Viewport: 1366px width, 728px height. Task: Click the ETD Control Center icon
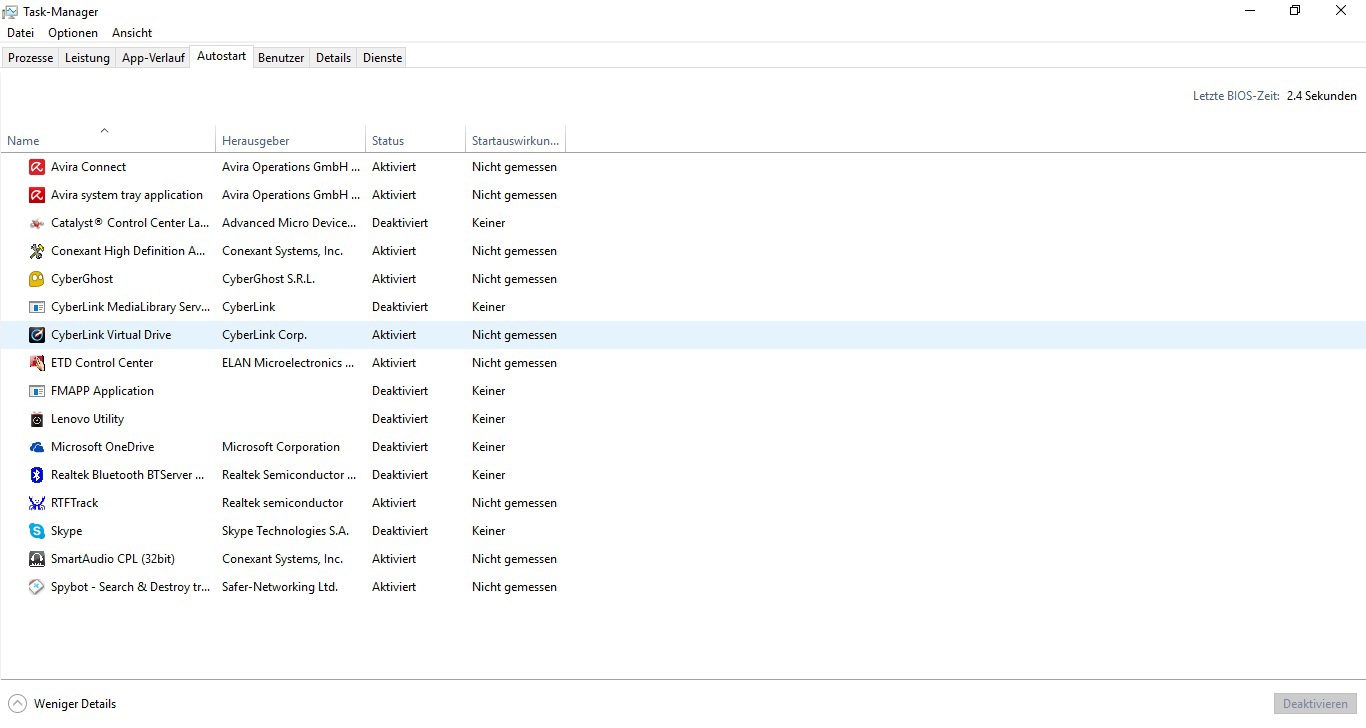click(x=37, y=363)
